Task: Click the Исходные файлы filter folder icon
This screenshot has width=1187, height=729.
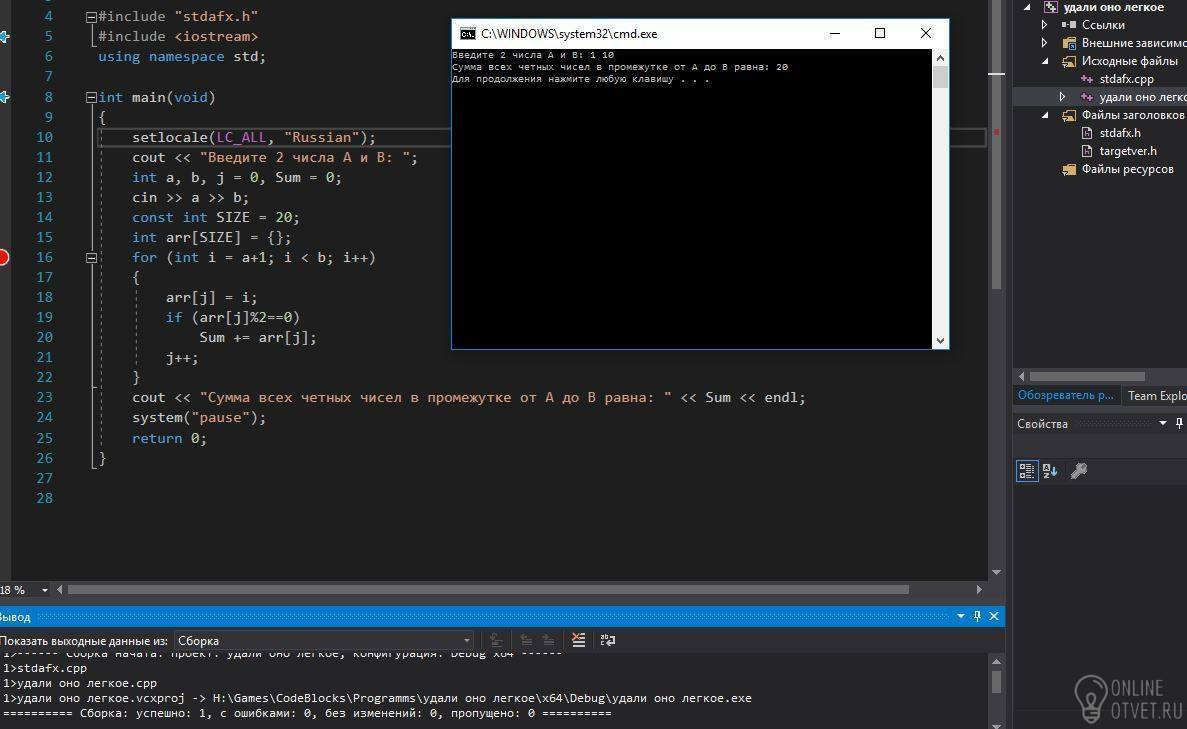Action: [1069, 61]
